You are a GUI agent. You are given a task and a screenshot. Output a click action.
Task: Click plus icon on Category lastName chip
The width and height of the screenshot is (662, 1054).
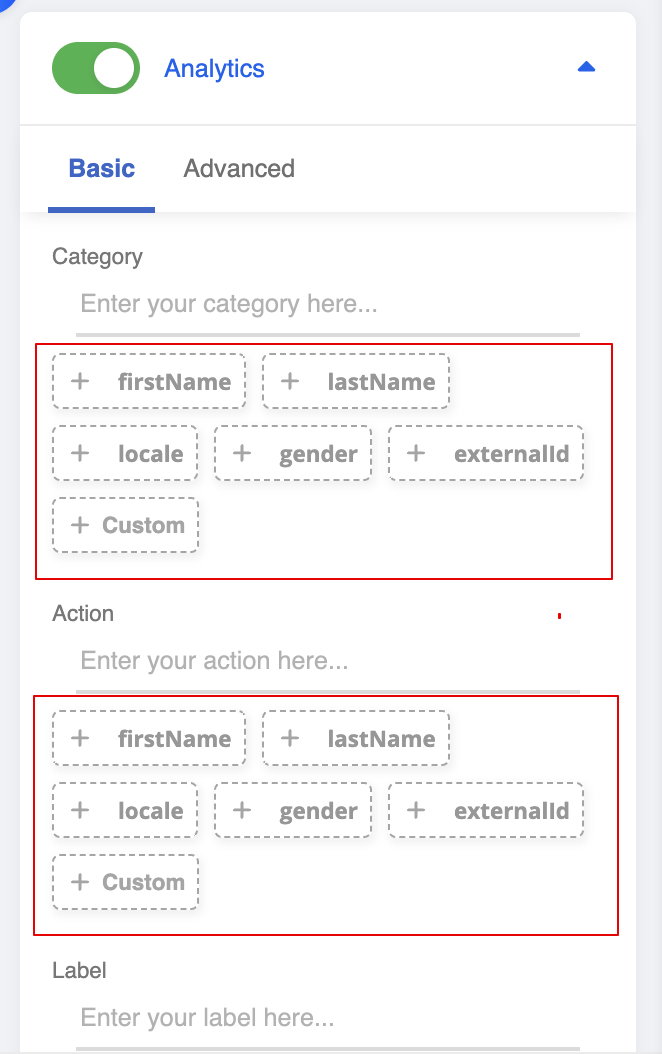click(x=290, y=381)
